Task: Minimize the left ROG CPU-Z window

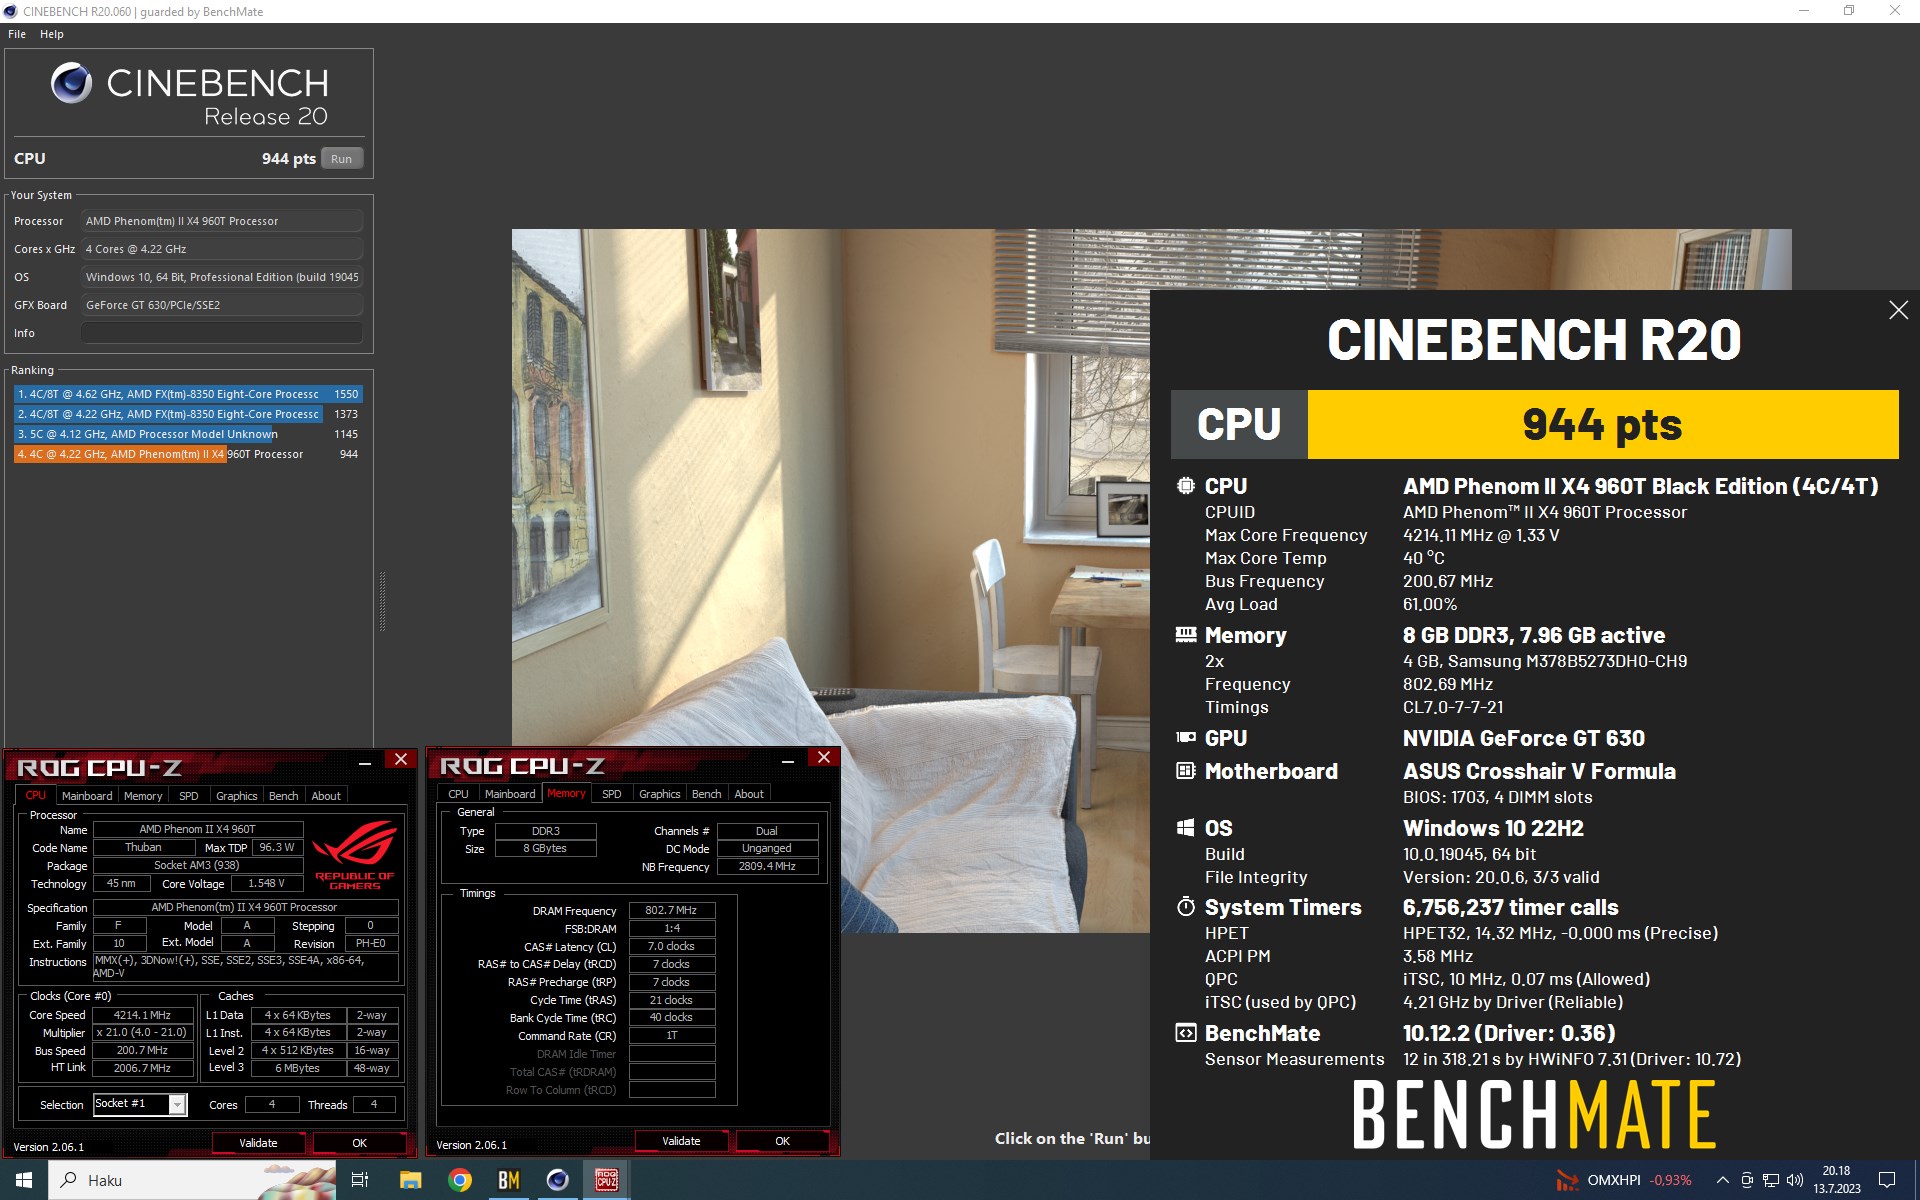Action: click(x=365, y=762)
